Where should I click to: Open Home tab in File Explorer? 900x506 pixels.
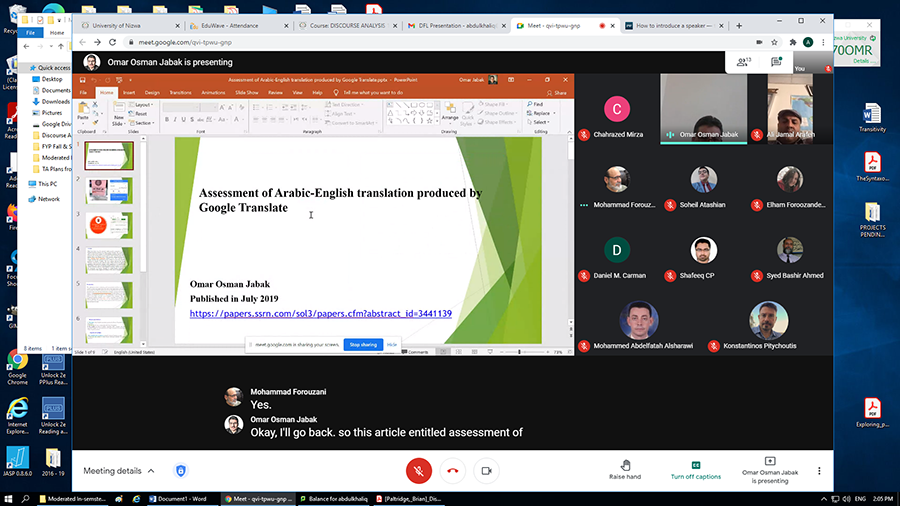57,33
